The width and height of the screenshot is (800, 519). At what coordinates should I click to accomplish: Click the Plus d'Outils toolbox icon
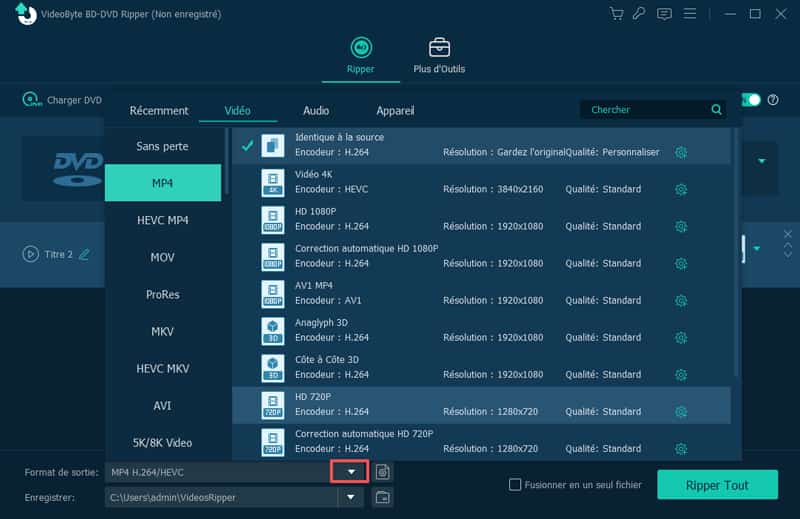tap(438, 48)
